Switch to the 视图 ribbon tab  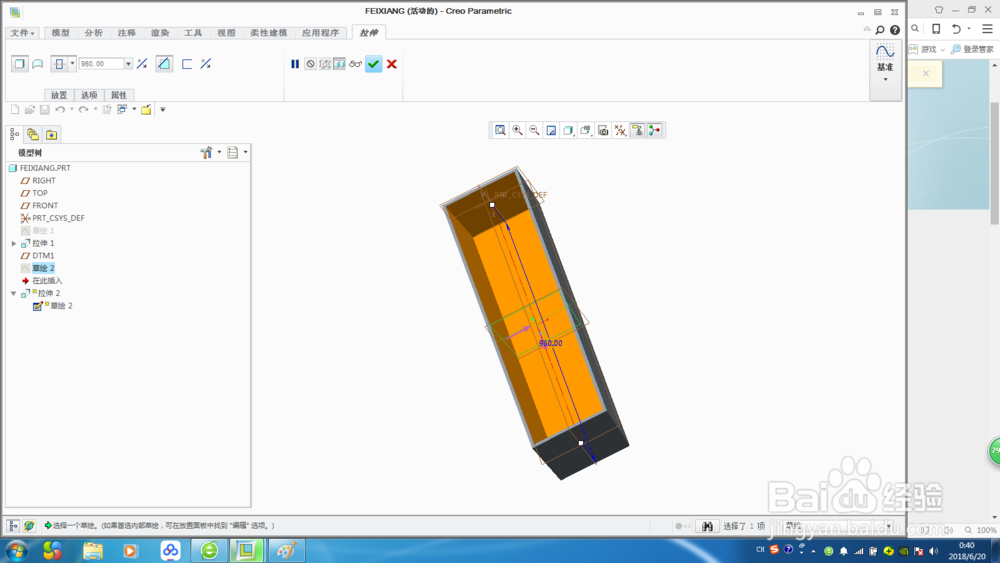tap(226, 33)
